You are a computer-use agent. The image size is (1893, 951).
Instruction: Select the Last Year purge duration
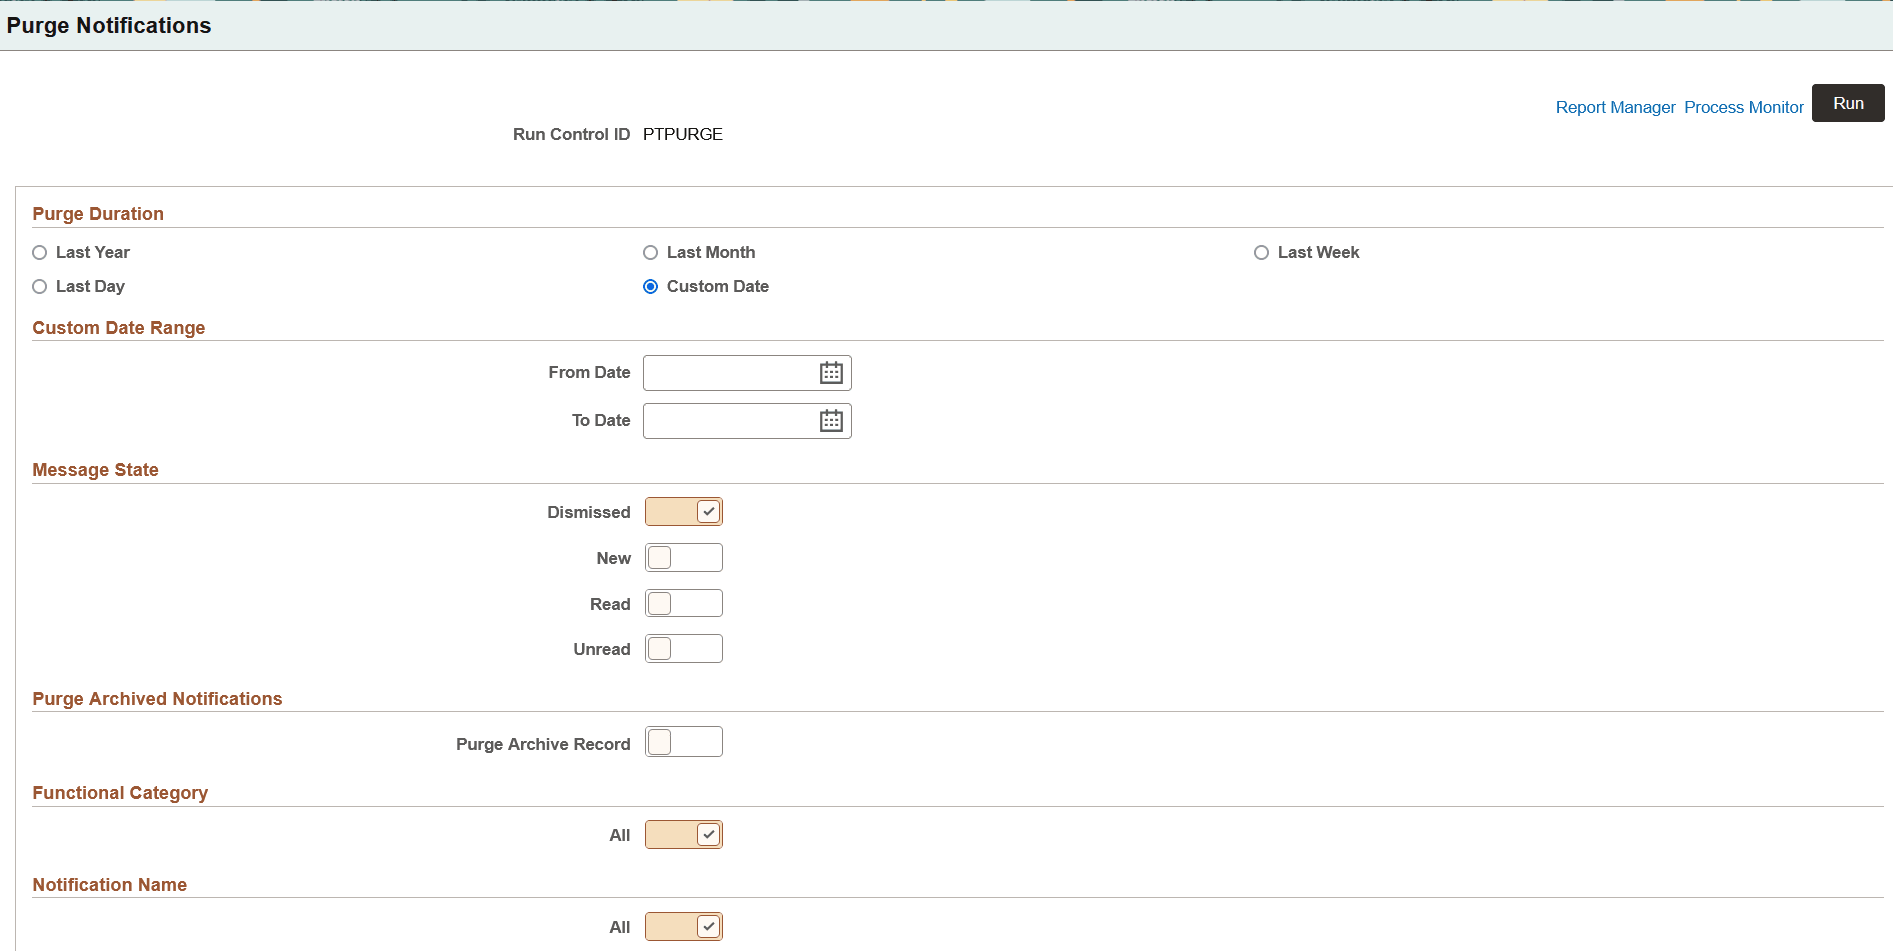(39, 252)
